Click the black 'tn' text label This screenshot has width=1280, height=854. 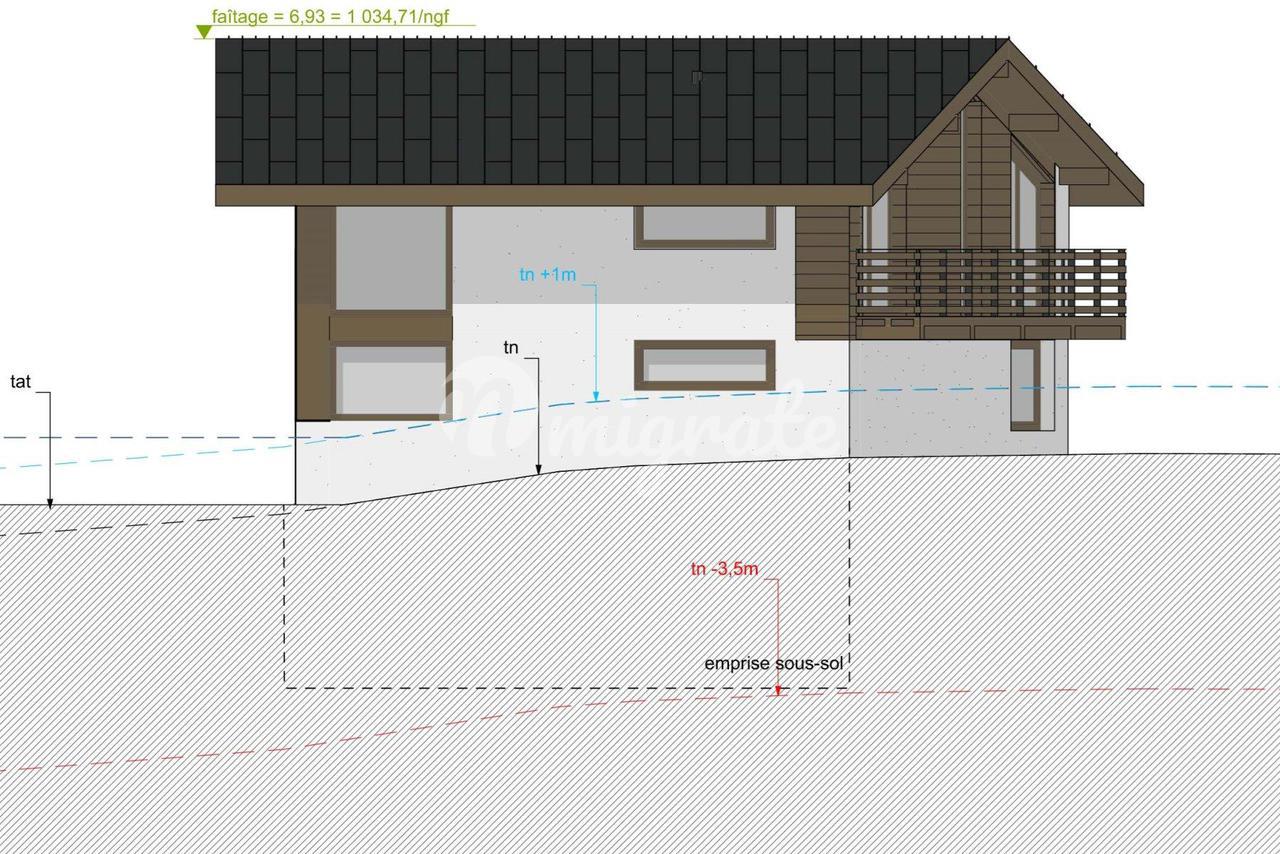tap(511, 347)
